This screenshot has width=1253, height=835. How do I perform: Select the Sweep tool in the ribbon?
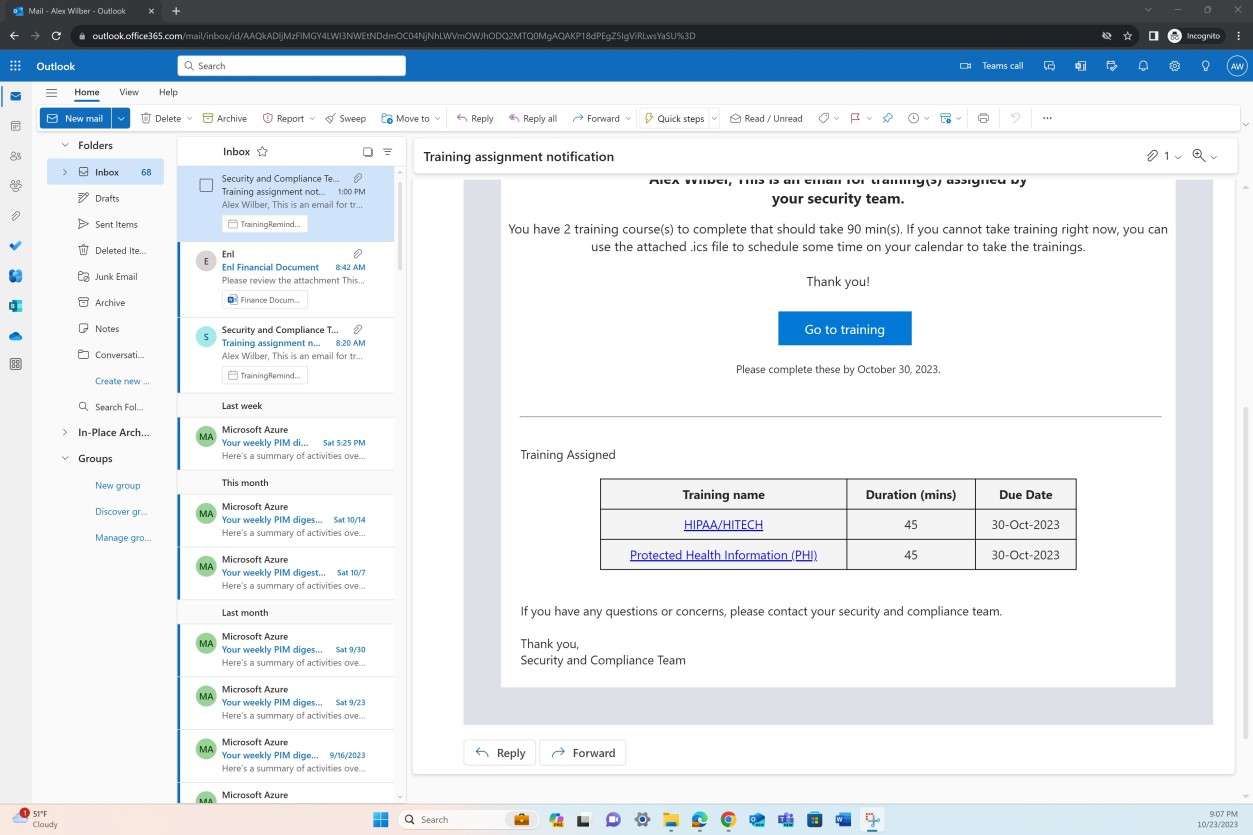click(345, 118)
